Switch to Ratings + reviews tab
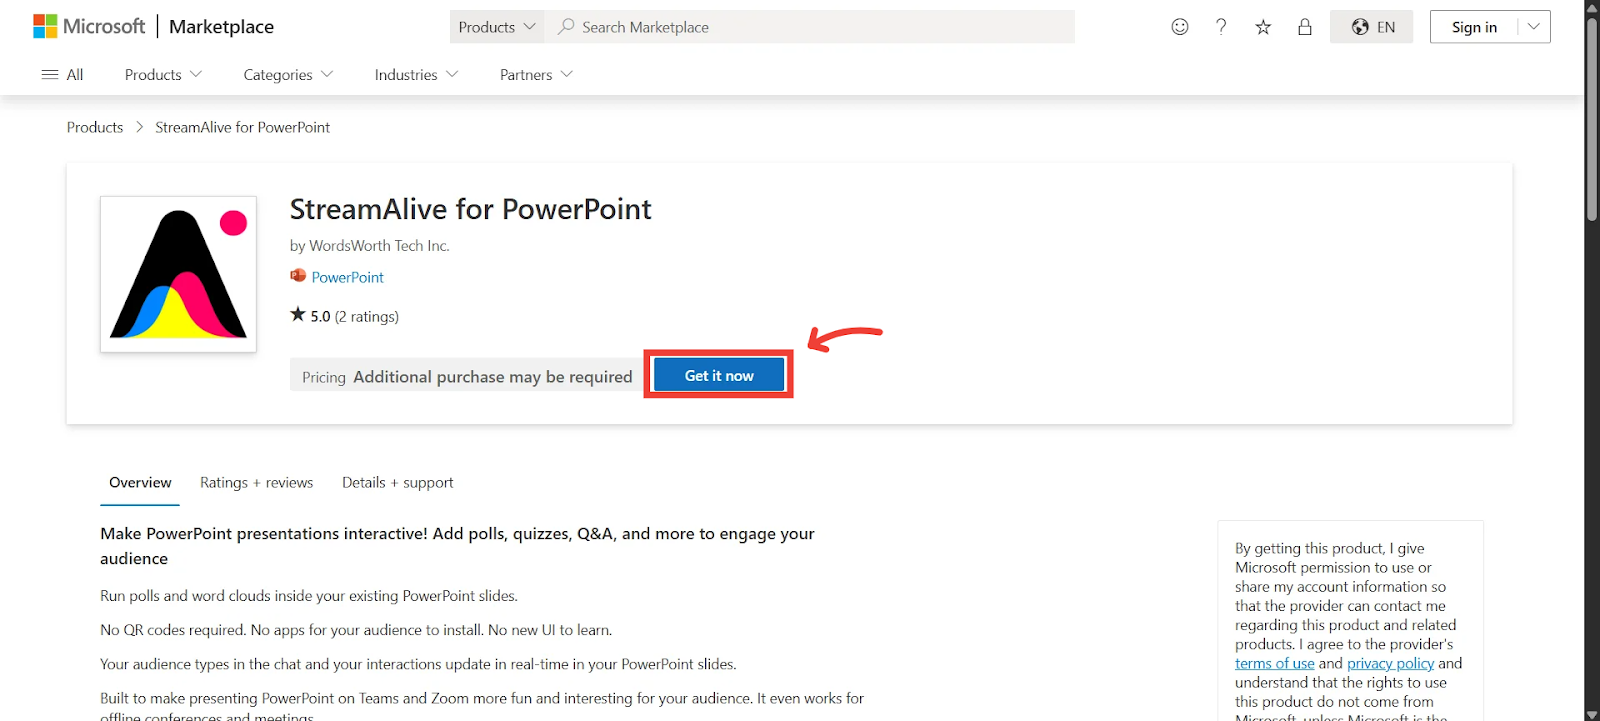1600x721 pixels. [256, 482]
